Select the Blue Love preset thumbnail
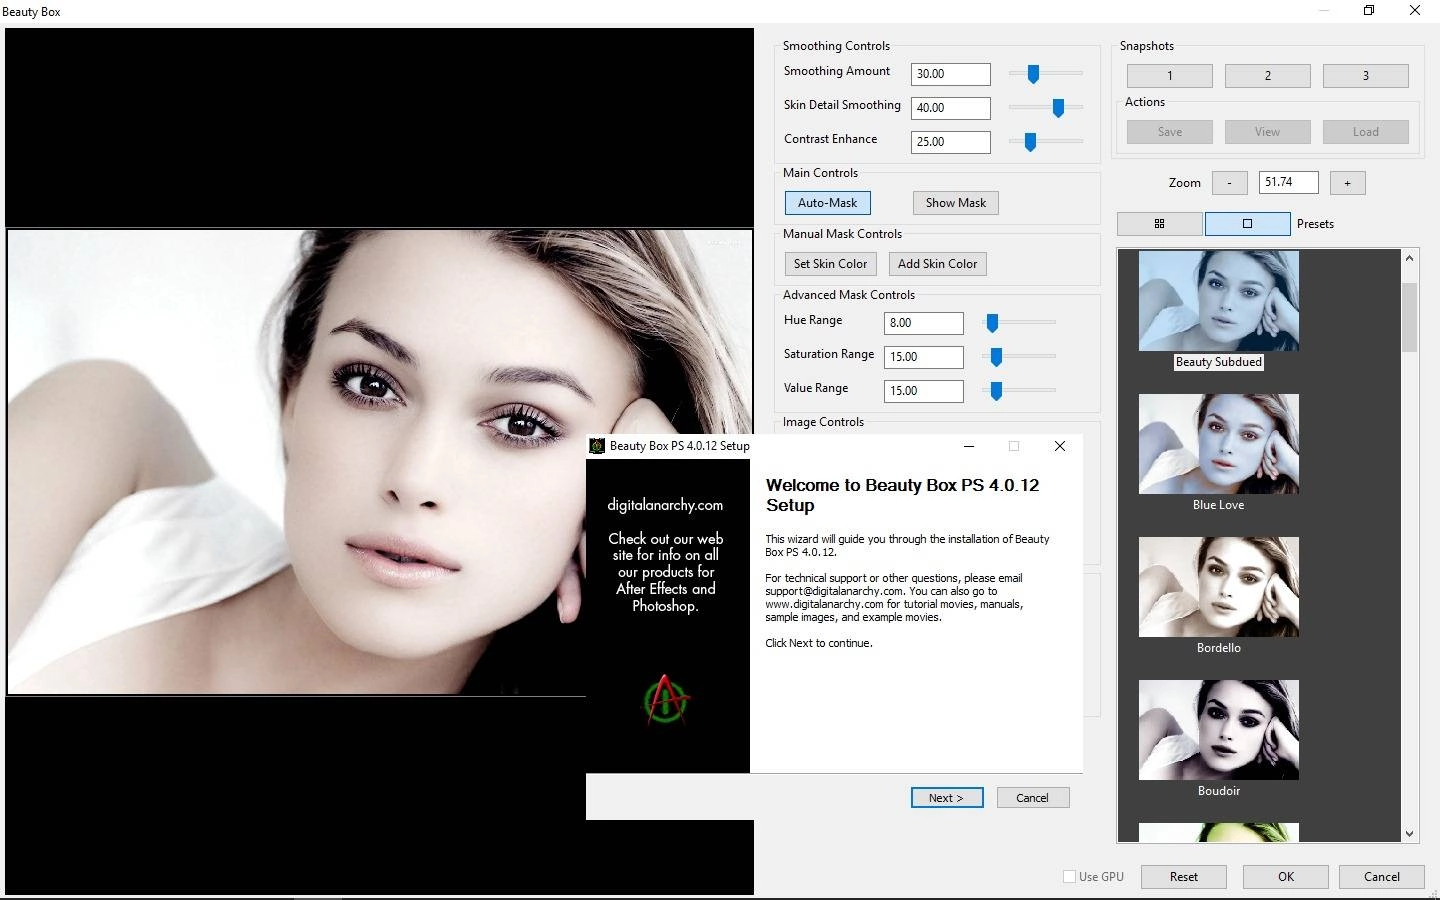 (x=1218, y=444)
